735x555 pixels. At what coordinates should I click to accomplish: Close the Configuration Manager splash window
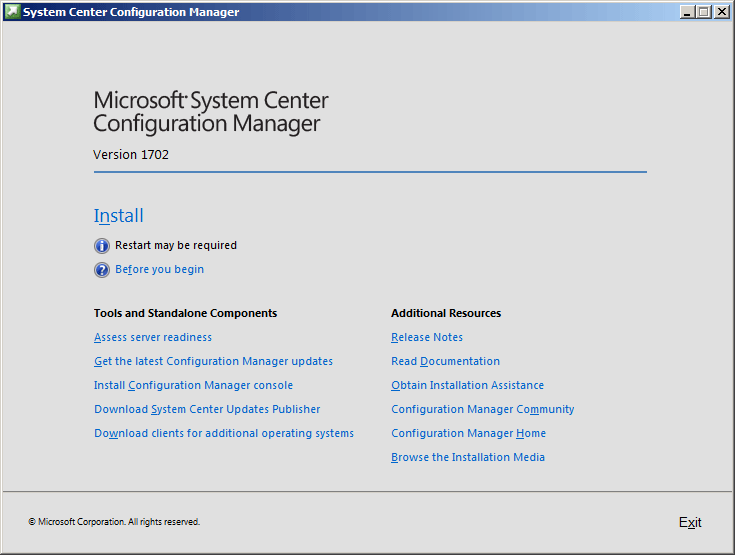coord(721,12)
